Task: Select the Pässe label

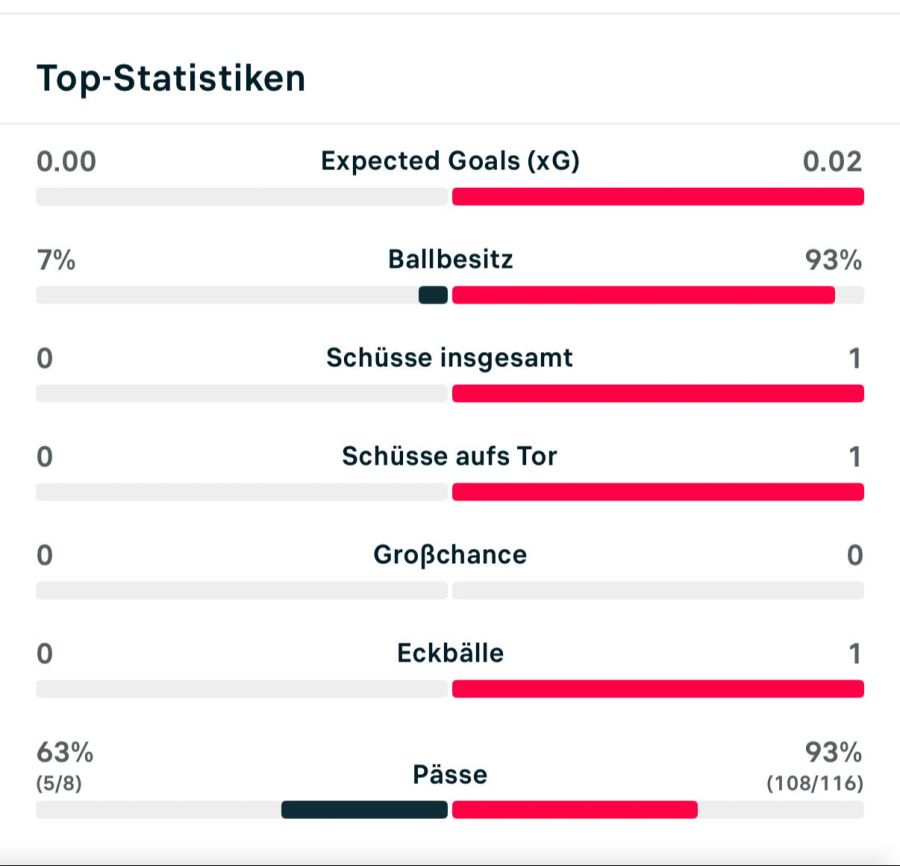Action: click(x=450, y=775)
